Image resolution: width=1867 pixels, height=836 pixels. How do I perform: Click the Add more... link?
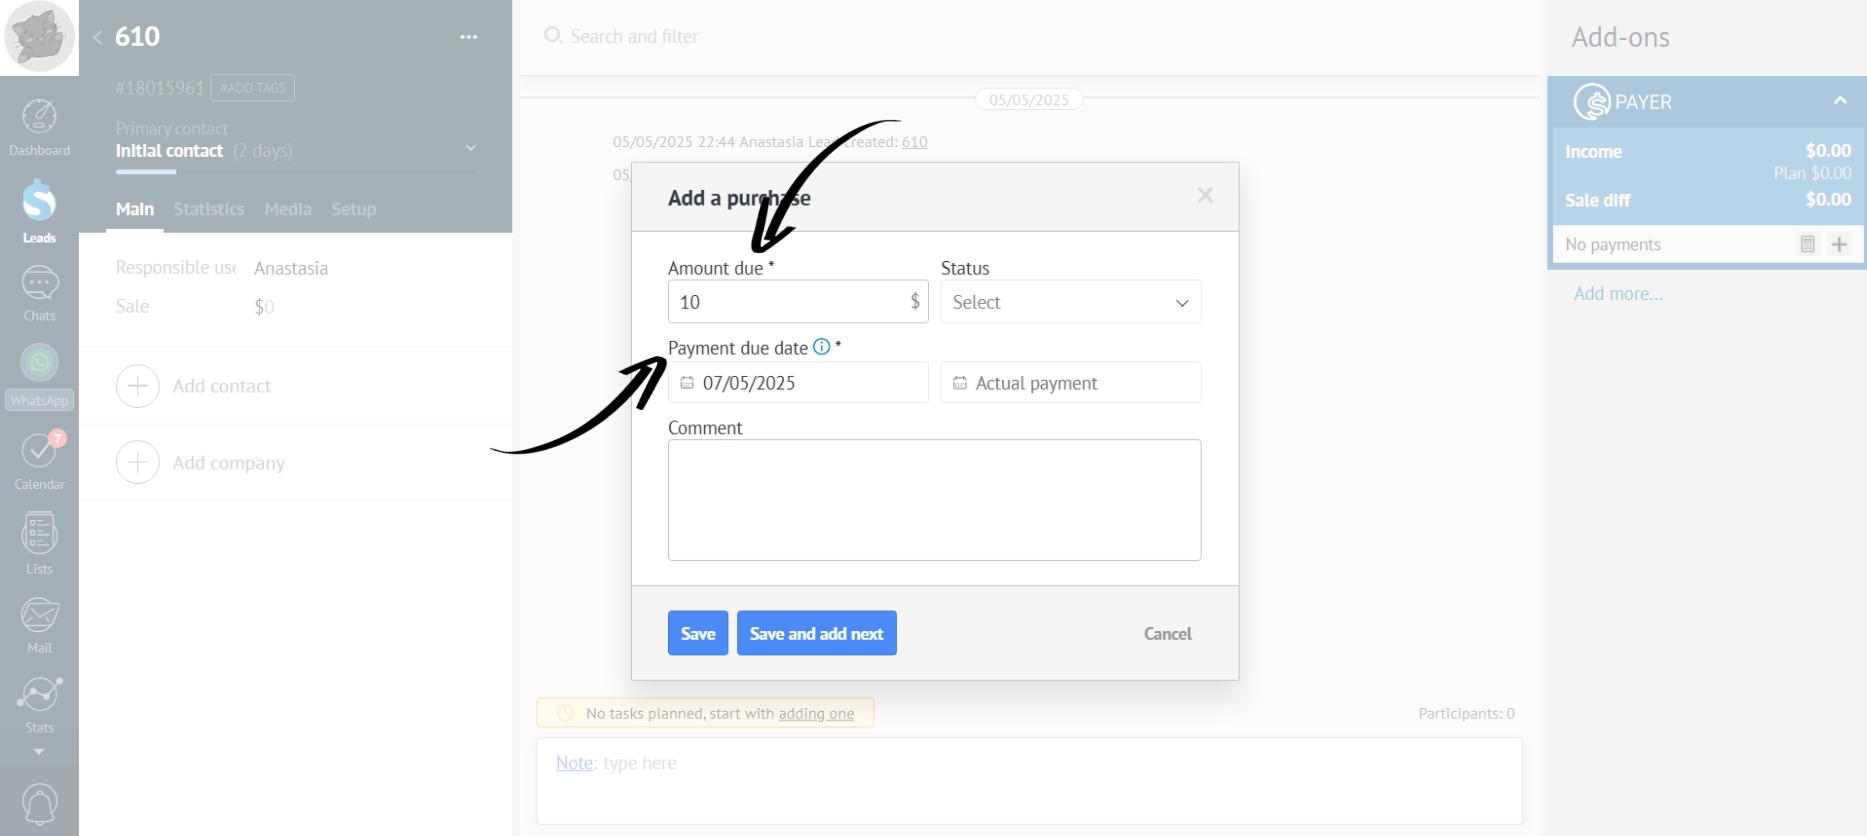[x=1618, y=294]
